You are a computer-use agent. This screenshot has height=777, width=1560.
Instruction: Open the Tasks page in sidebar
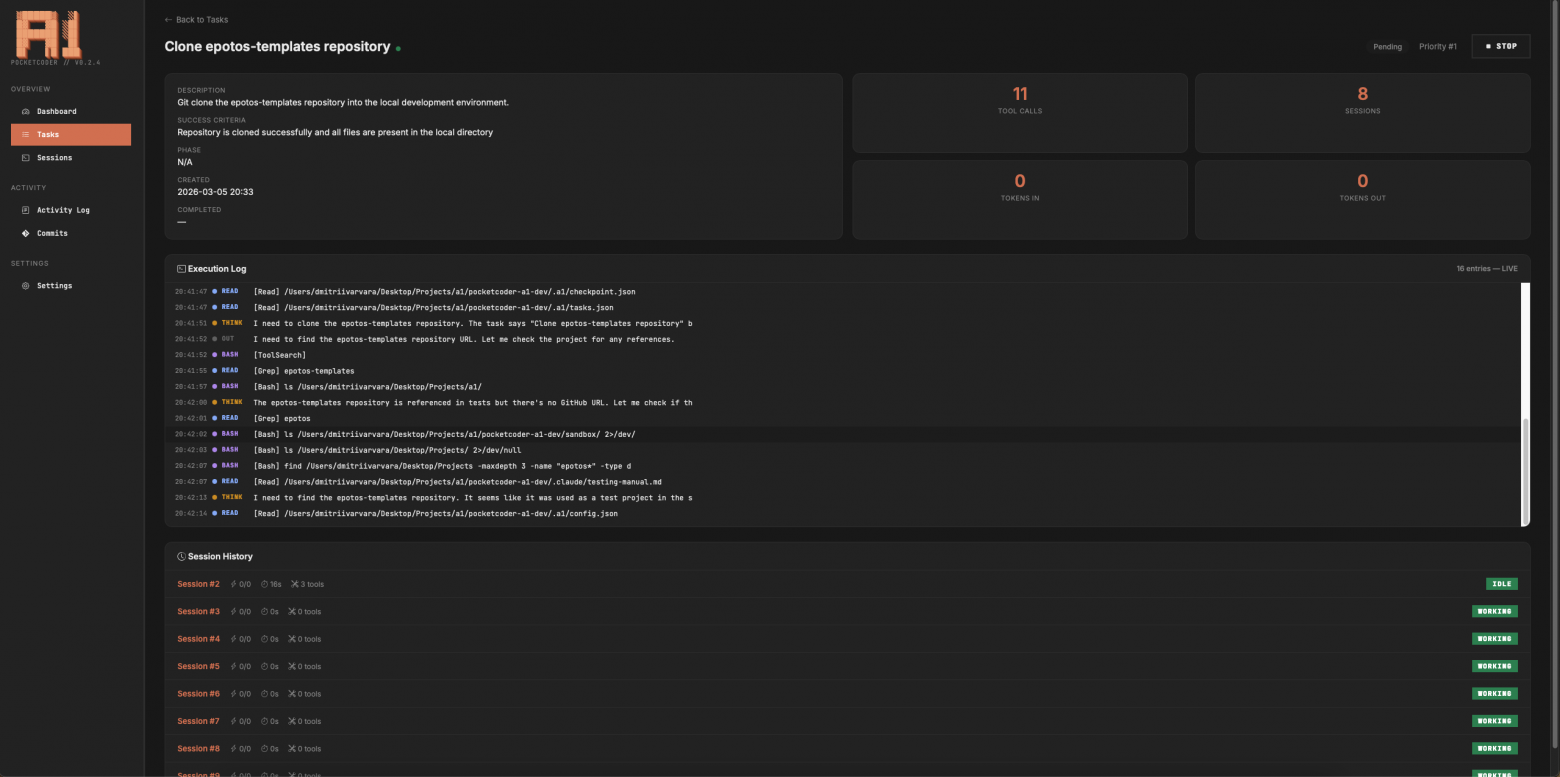click(71, 134)
